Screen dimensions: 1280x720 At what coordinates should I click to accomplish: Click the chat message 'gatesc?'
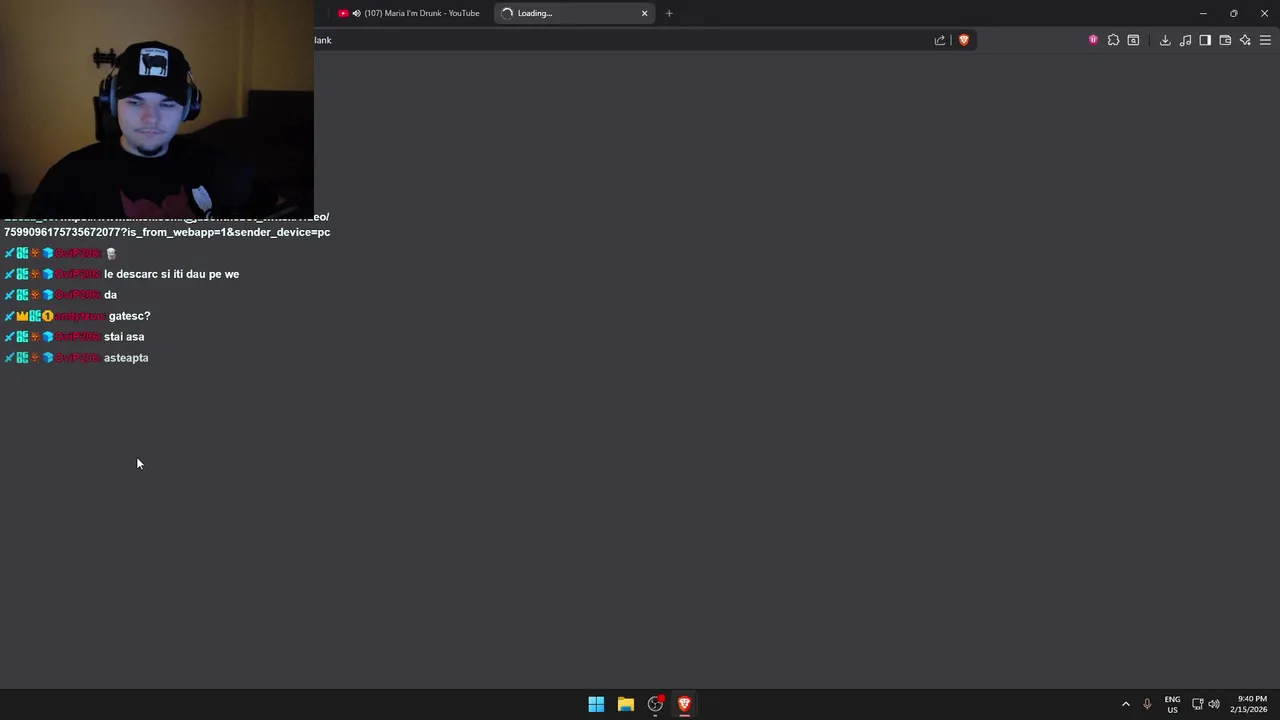[x=130, y=316]
